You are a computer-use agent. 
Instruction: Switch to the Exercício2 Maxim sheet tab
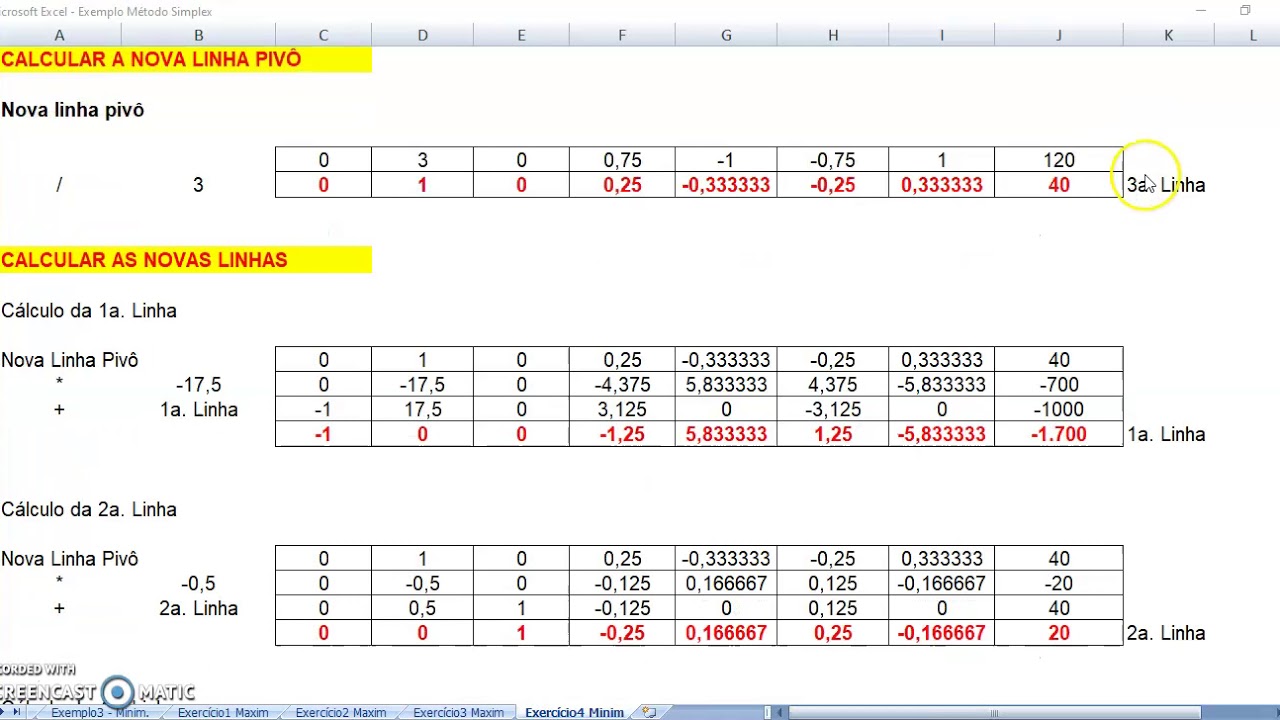340,712
